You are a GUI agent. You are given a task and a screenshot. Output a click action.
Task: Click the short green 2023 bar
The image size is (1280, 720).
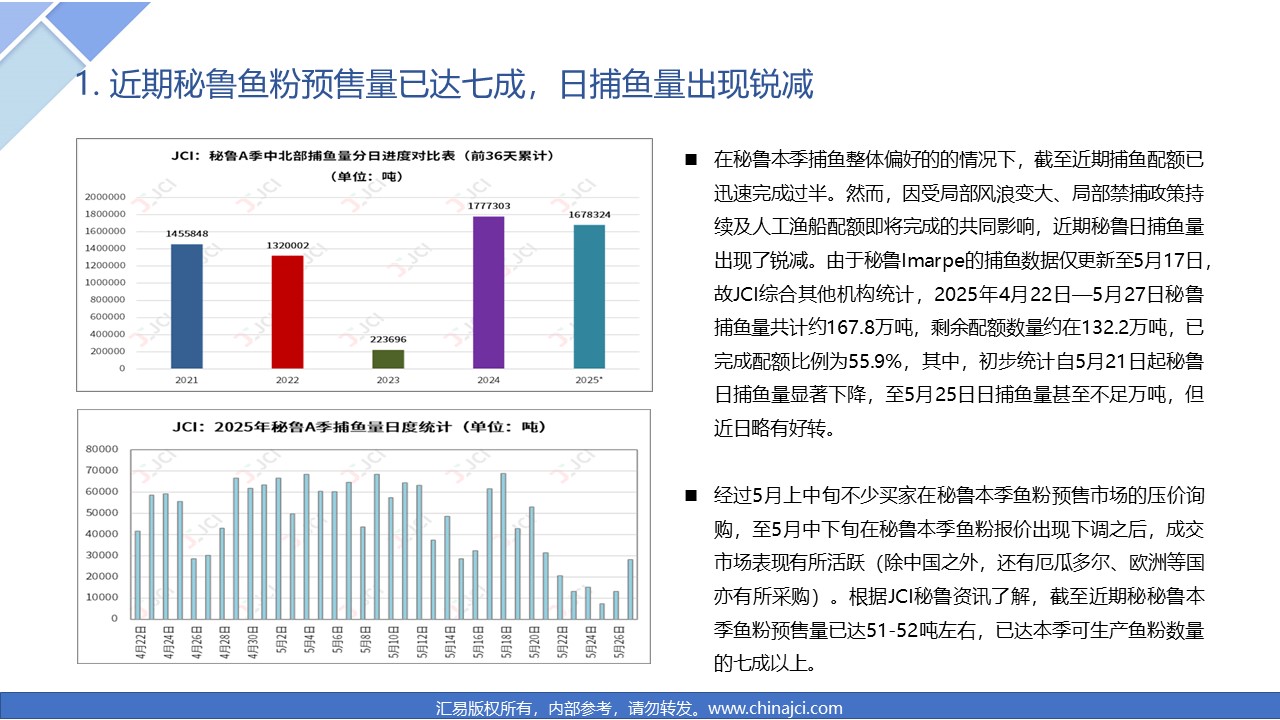(x=388, y=359)
